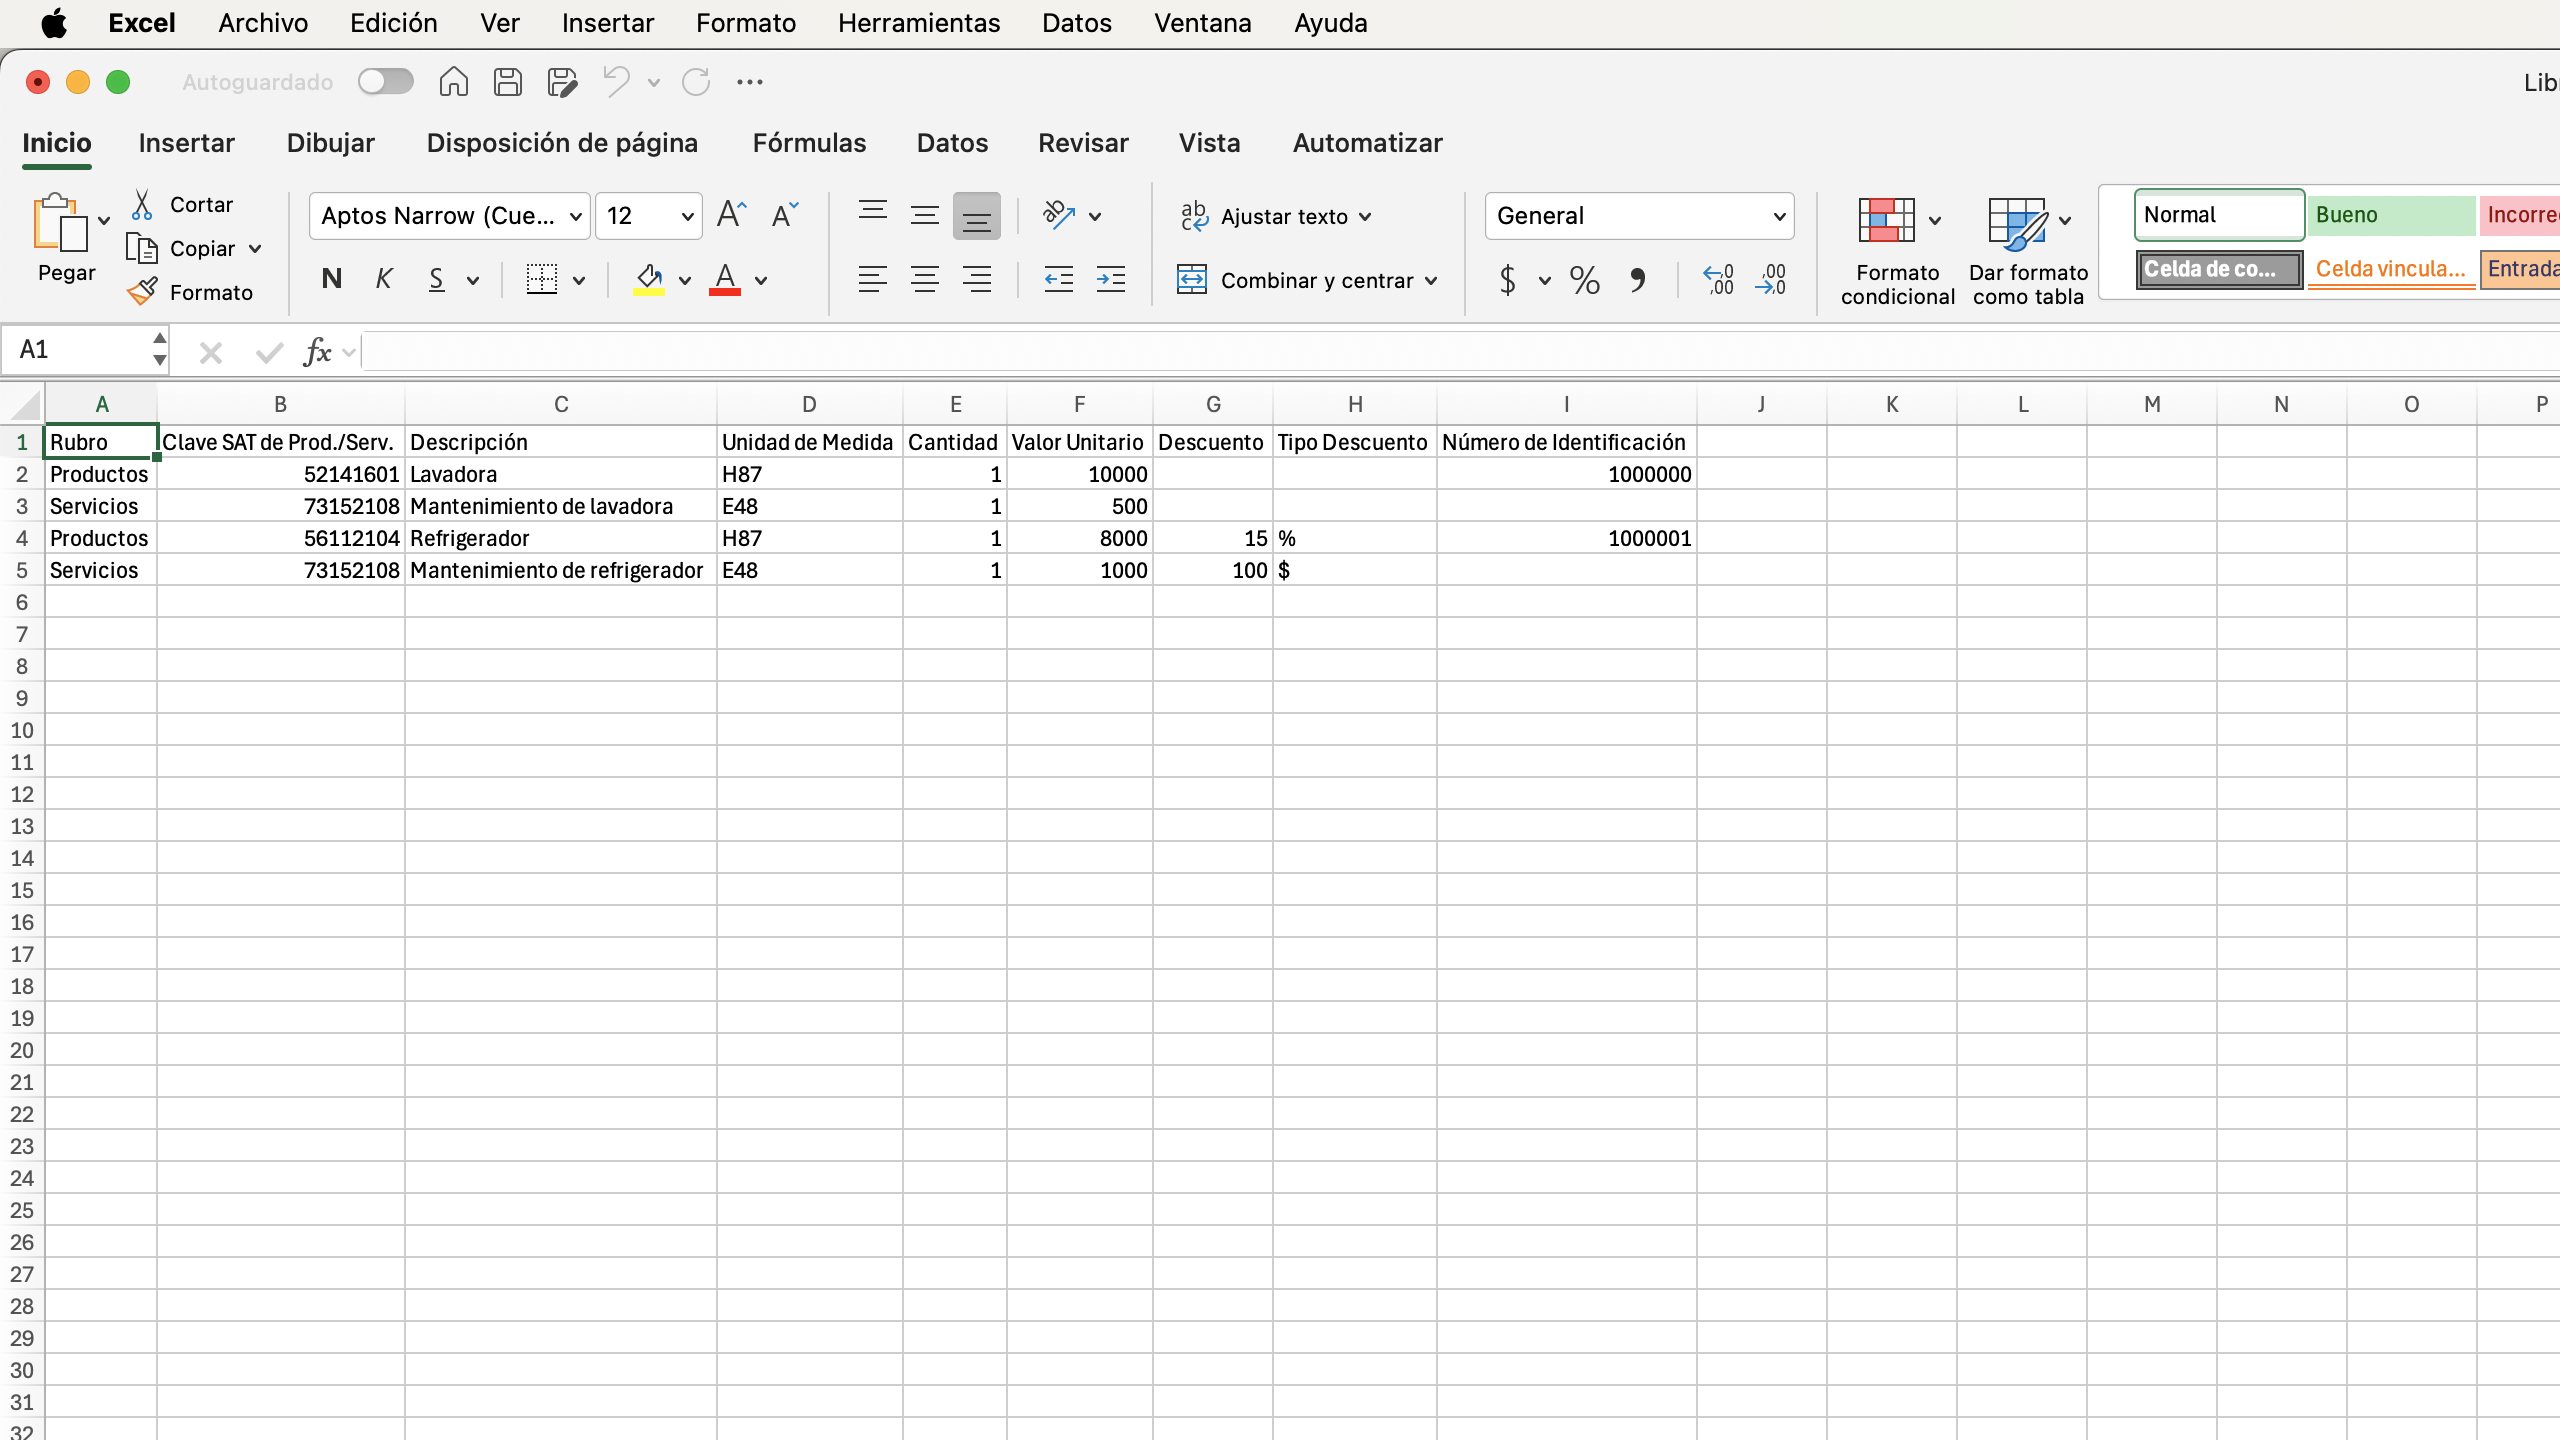2560x1440 pixels.
Task: Click the increase indent icon
Action: pyautogui.click(x=1110, y=279)
